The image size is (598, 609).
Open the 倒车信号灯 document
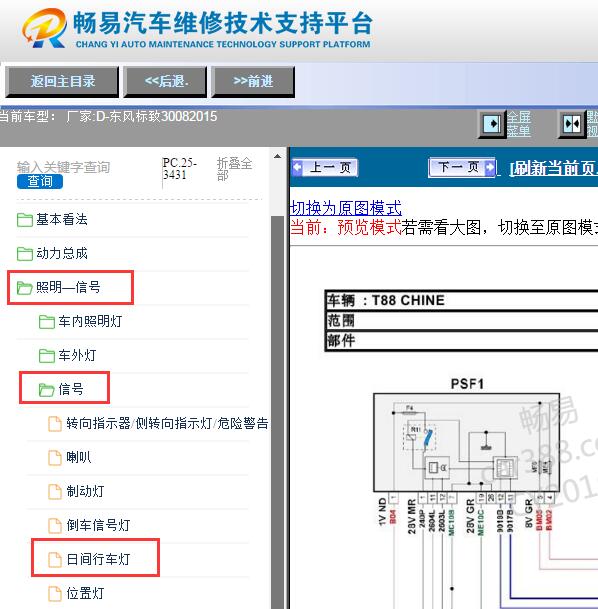pyautogui.click(x=98, y=525)
